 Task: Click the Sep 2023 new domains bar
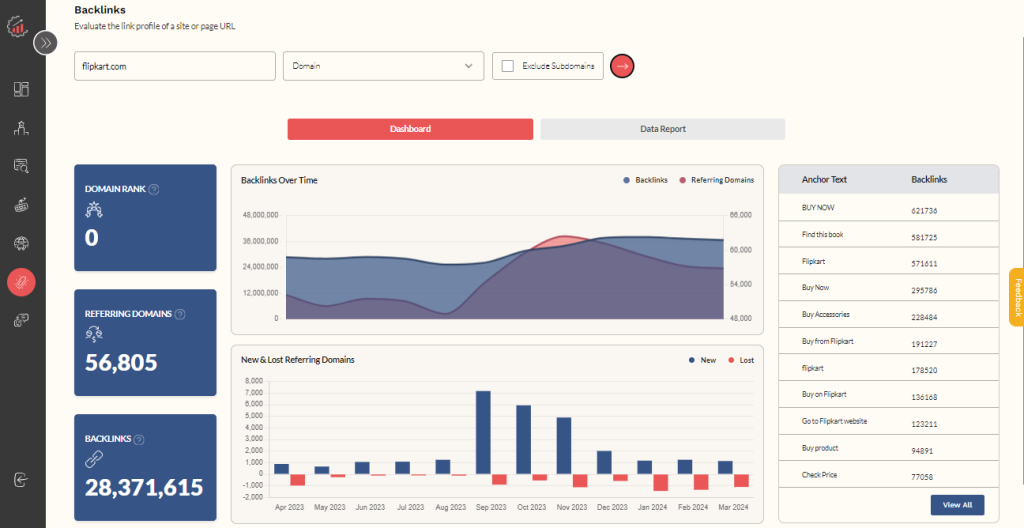(x=483, y=433)
